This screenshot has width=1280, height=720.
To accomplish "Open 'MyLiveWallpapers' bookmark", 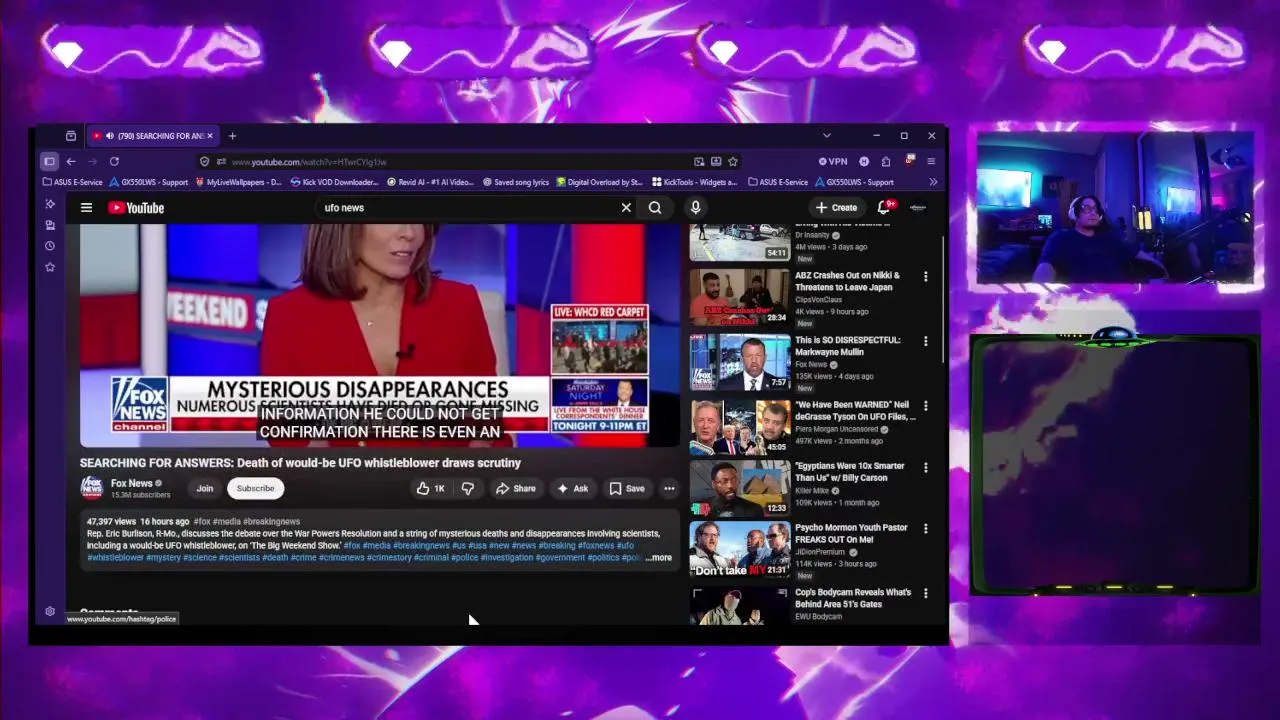I will (x=238, y=182).
